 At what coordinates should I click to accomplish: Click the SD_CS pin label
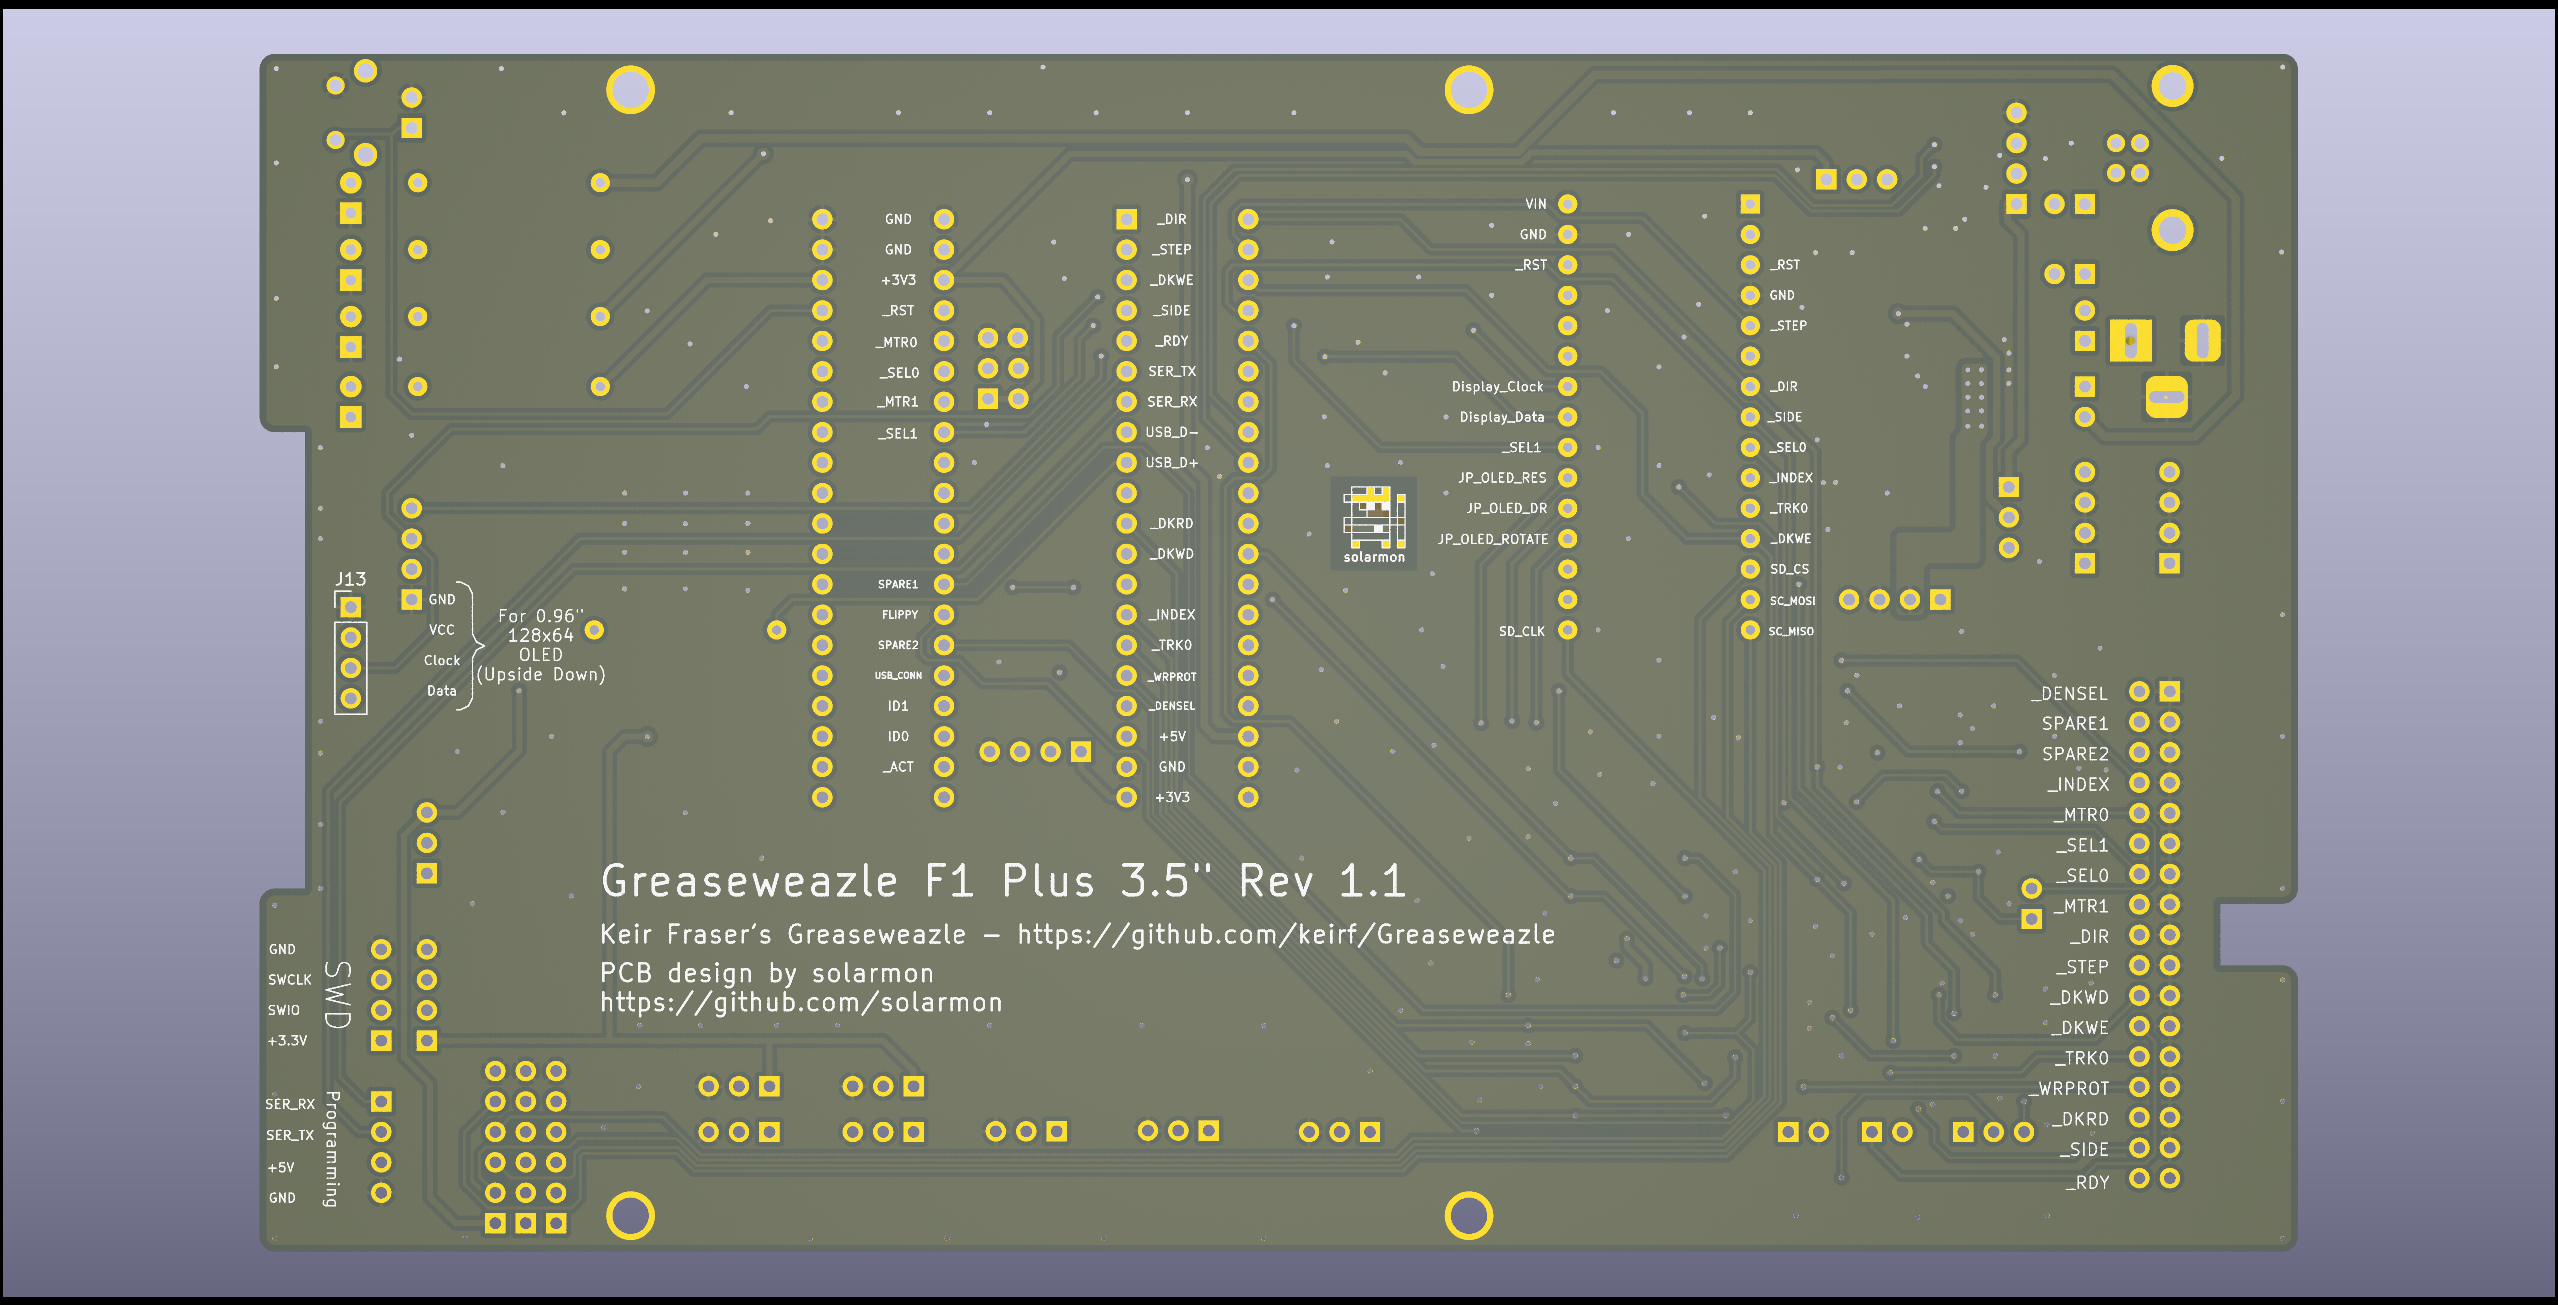click(1789, 569)
